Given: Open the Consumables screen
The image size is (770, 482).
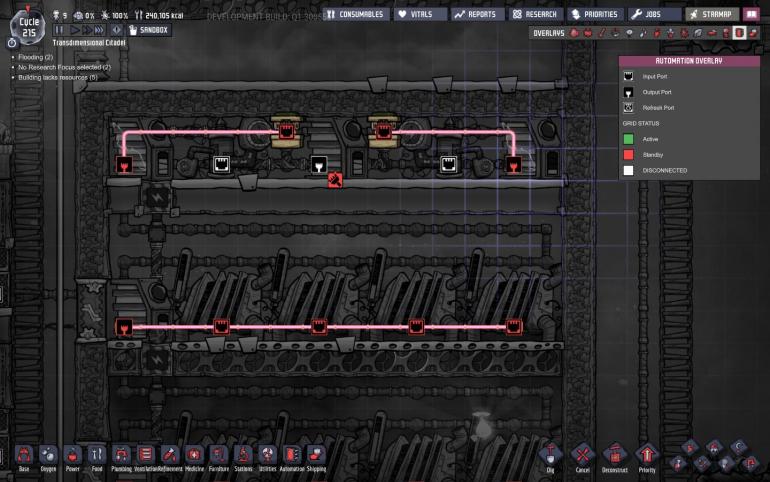Looking at the screenshot, I should (x=354, y=14).
